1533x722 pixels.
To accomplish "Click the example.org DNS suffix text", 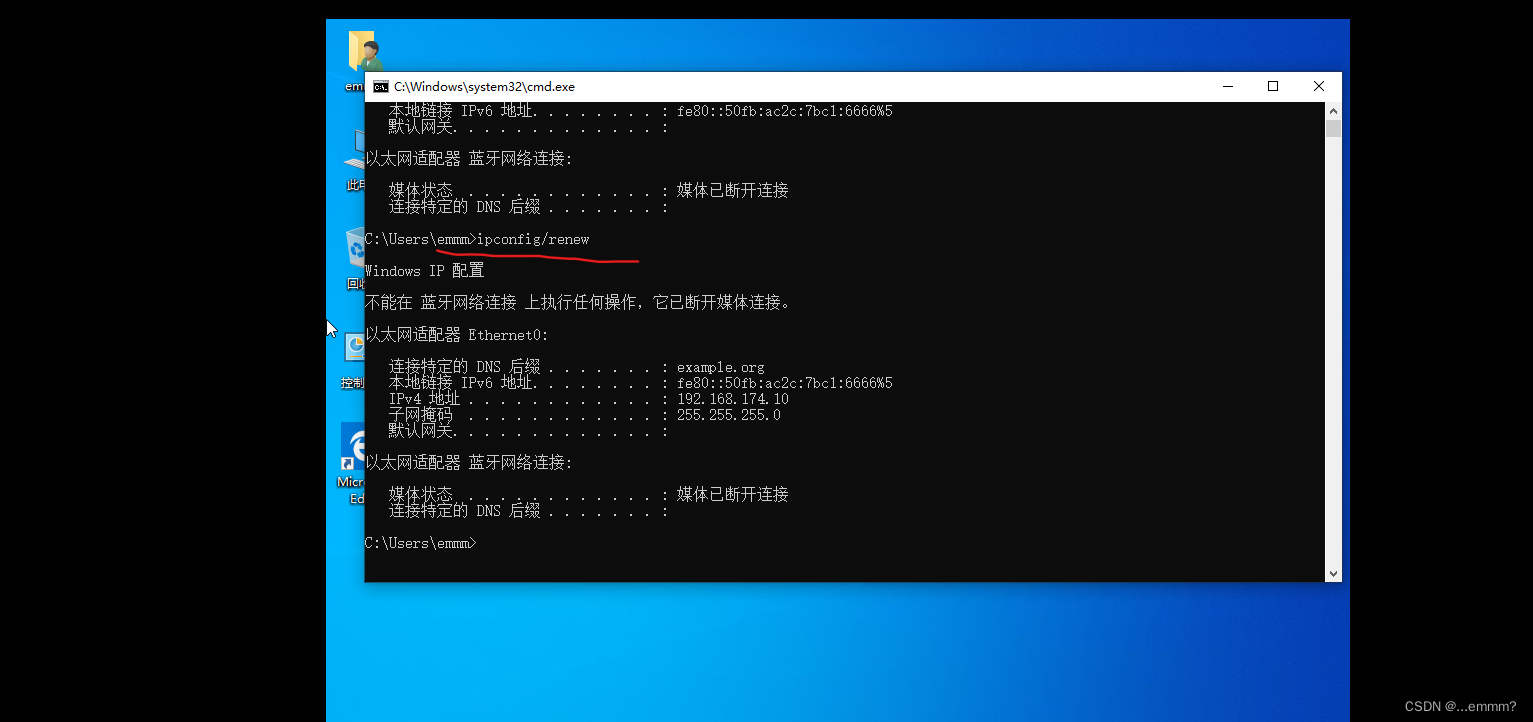I will tap(720, 366).
